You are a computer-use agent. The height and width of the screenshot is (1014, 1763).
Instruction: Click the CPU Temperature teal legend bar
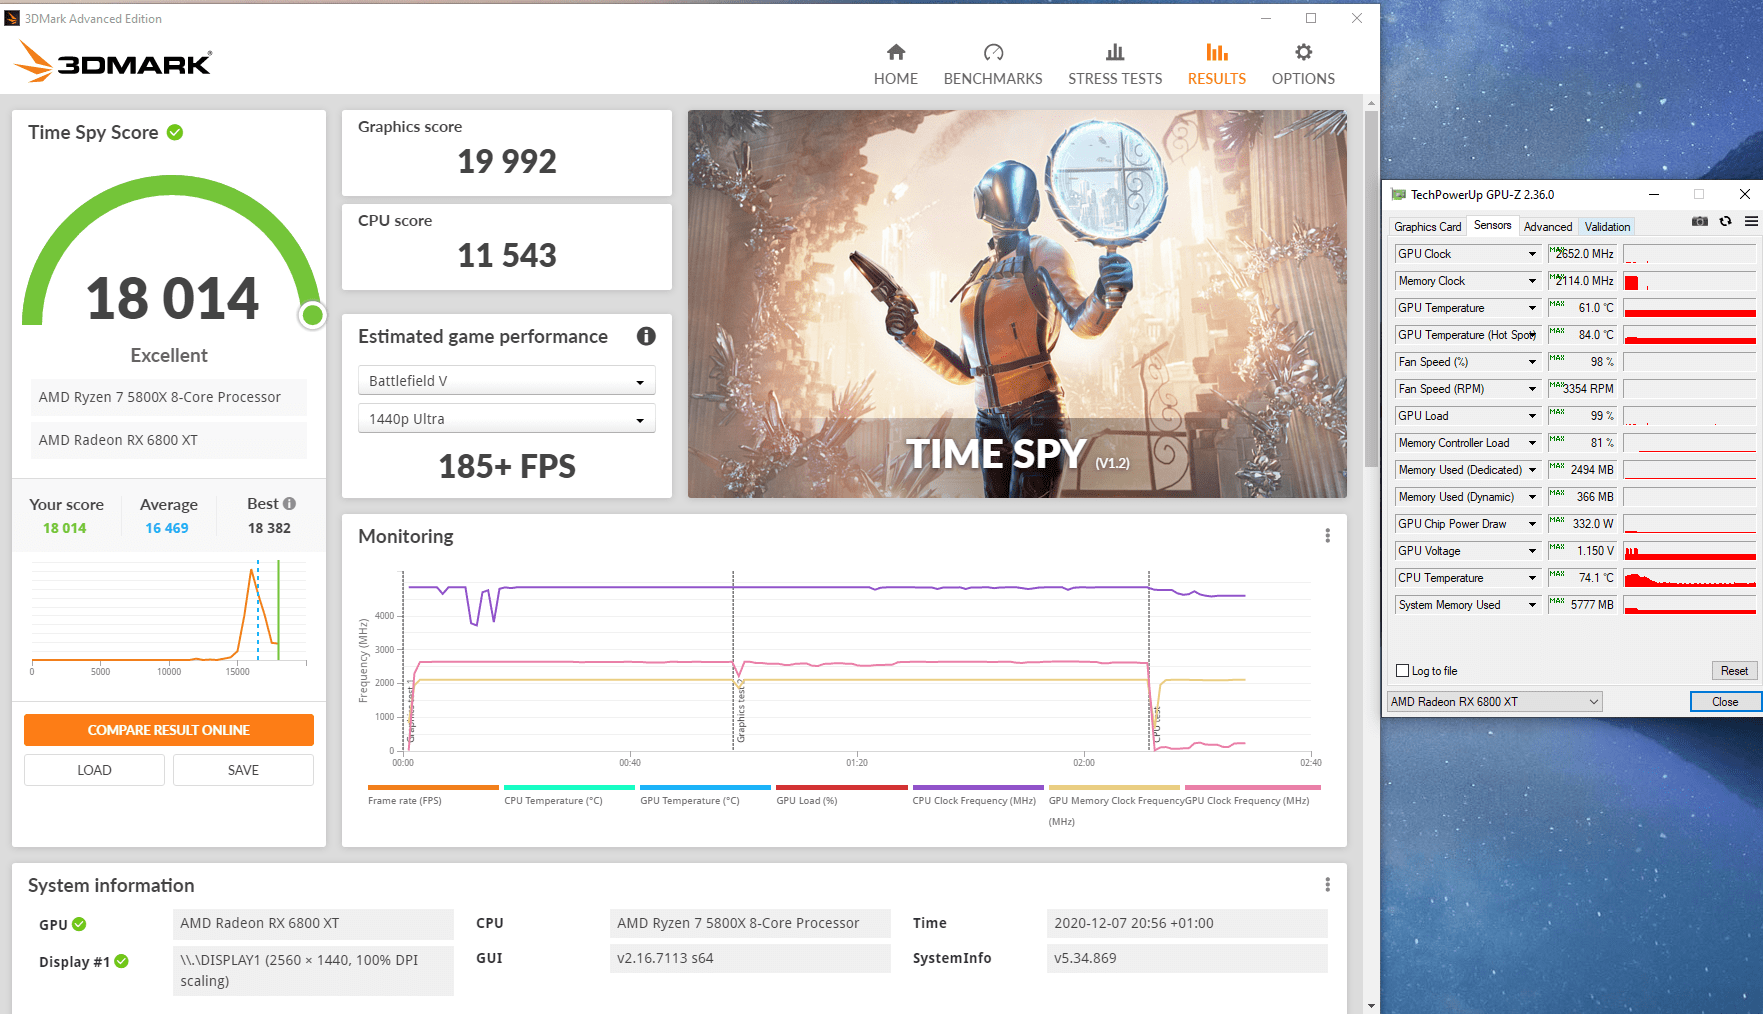pos(569,788)
